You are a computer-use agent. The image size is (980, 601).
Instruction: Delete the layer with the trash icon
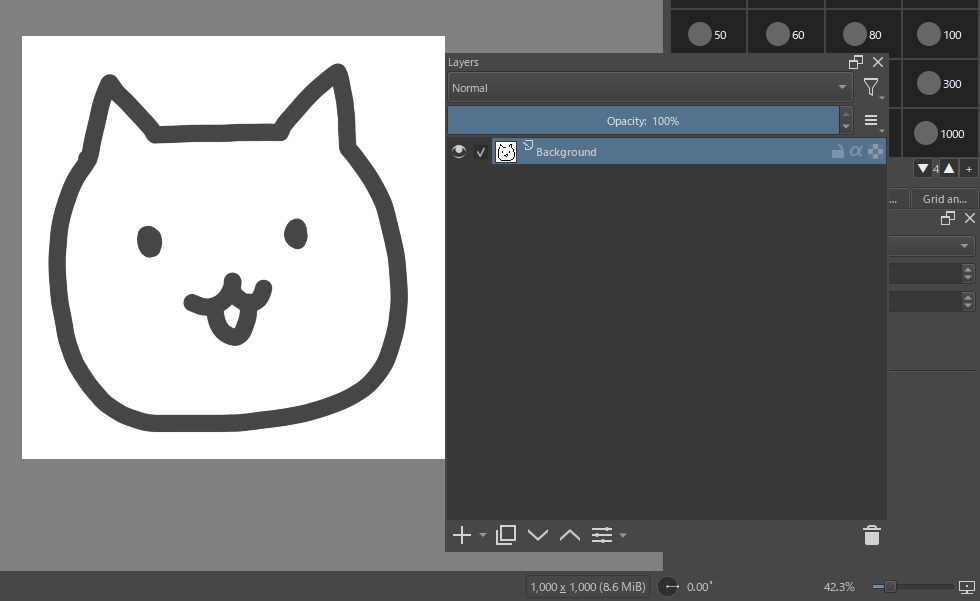[x=872, y=535]
